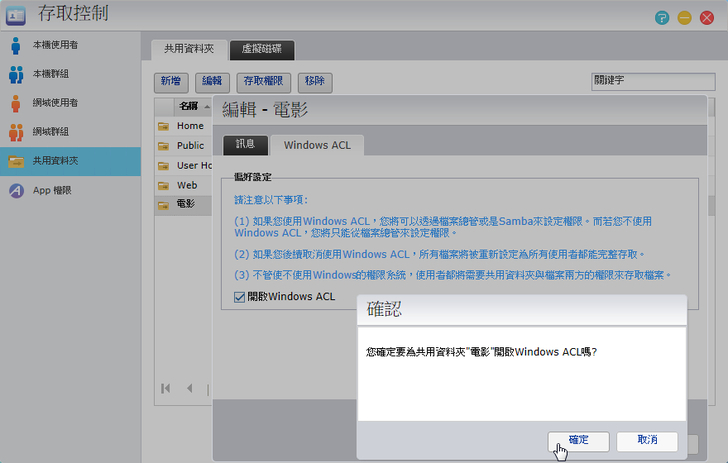This screenshot has width=728, height=463.
Task: Switch to 訊息 tab in edit dialog
Action: [x=245, y=144]
